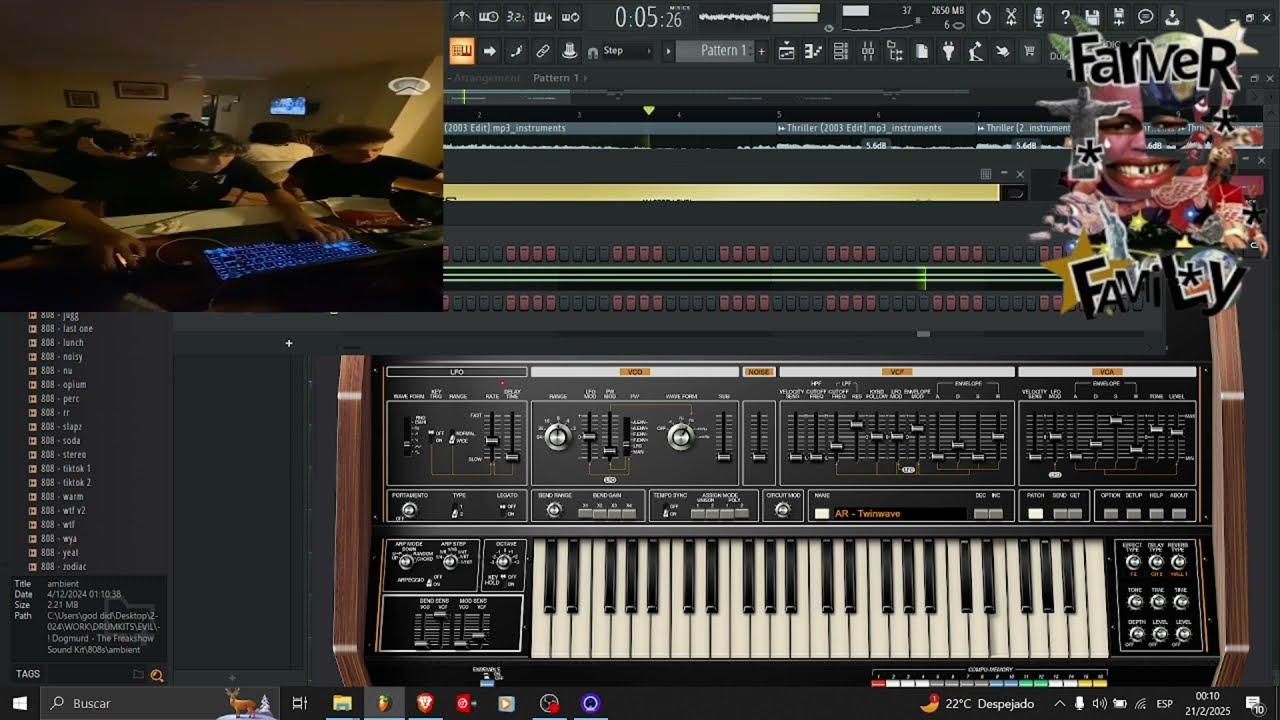
Task: Open FL Studio from the Windows taskbar
Action: (384, 703)
